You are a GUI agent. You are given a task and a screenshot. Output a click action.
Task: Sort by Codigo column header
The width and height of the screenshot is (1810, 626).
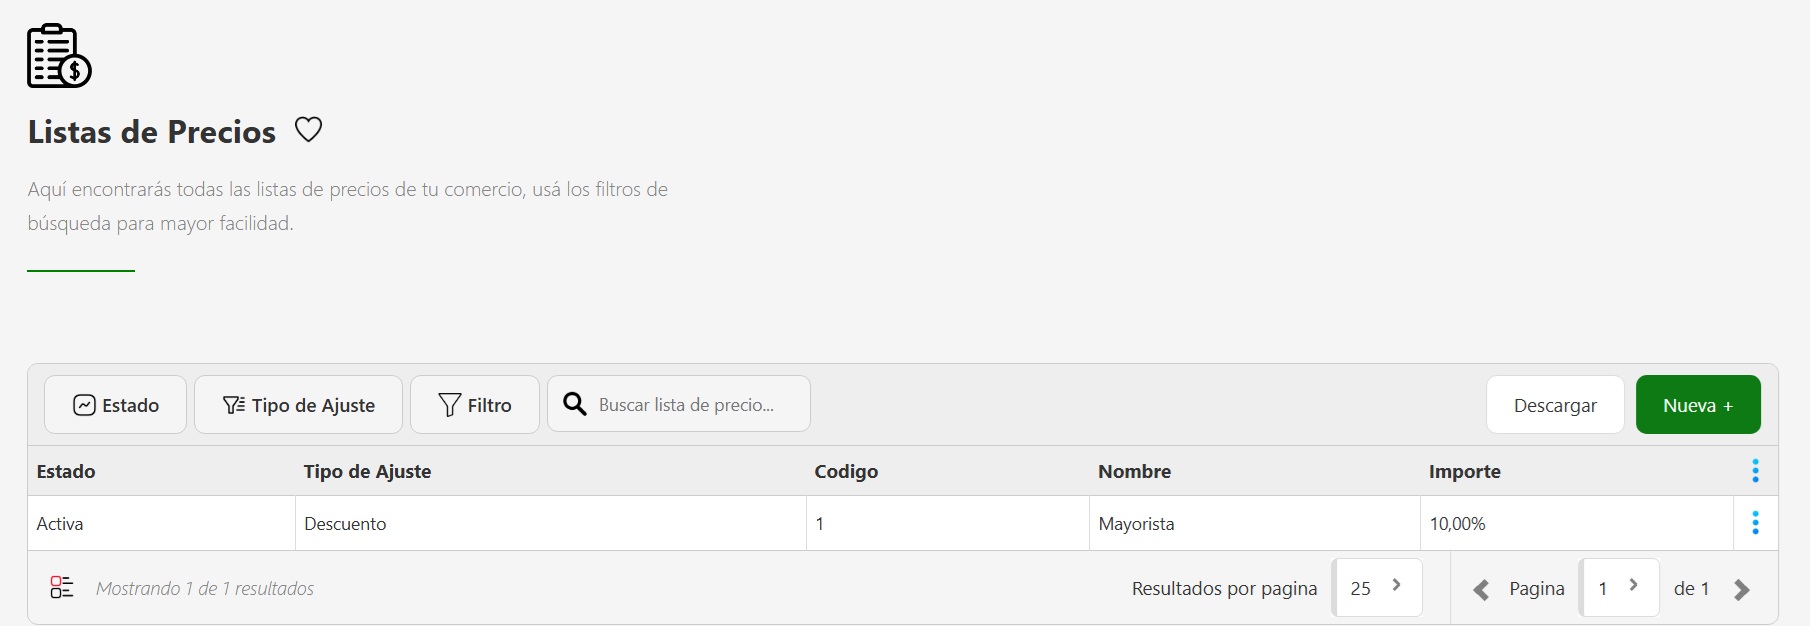pos(846,471)
